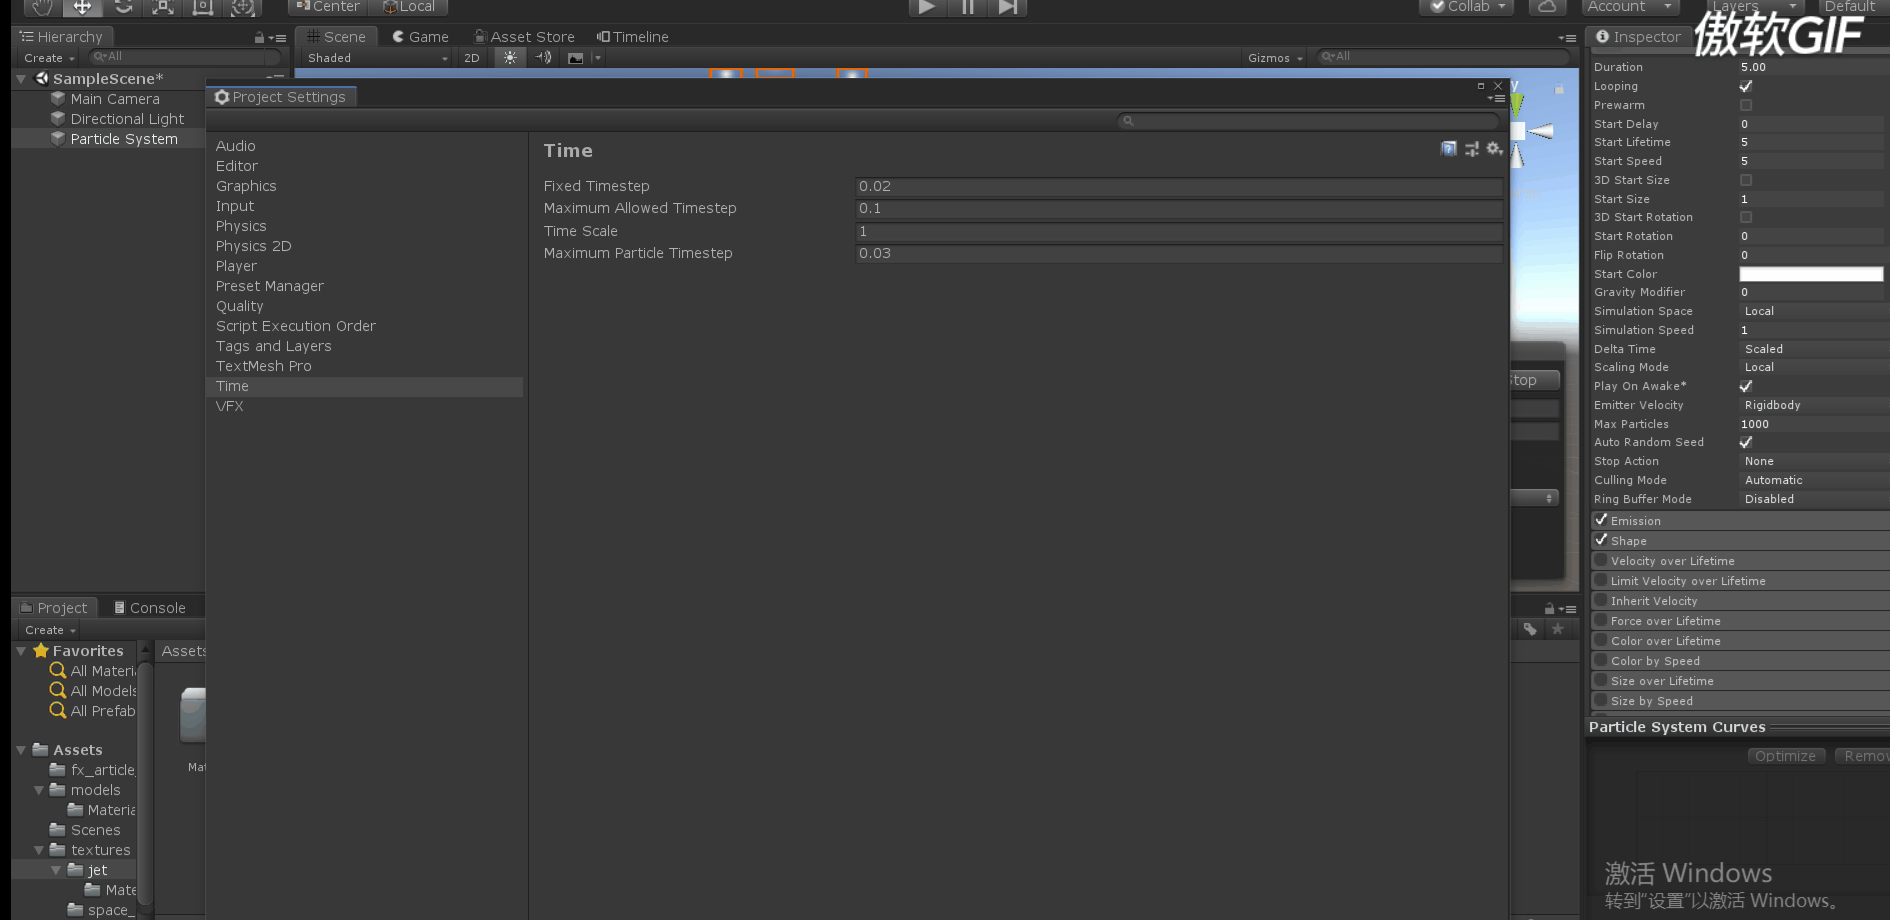Toggle Auto Random Seed checkbox
1890x920 pixels.
(1746, 442)
